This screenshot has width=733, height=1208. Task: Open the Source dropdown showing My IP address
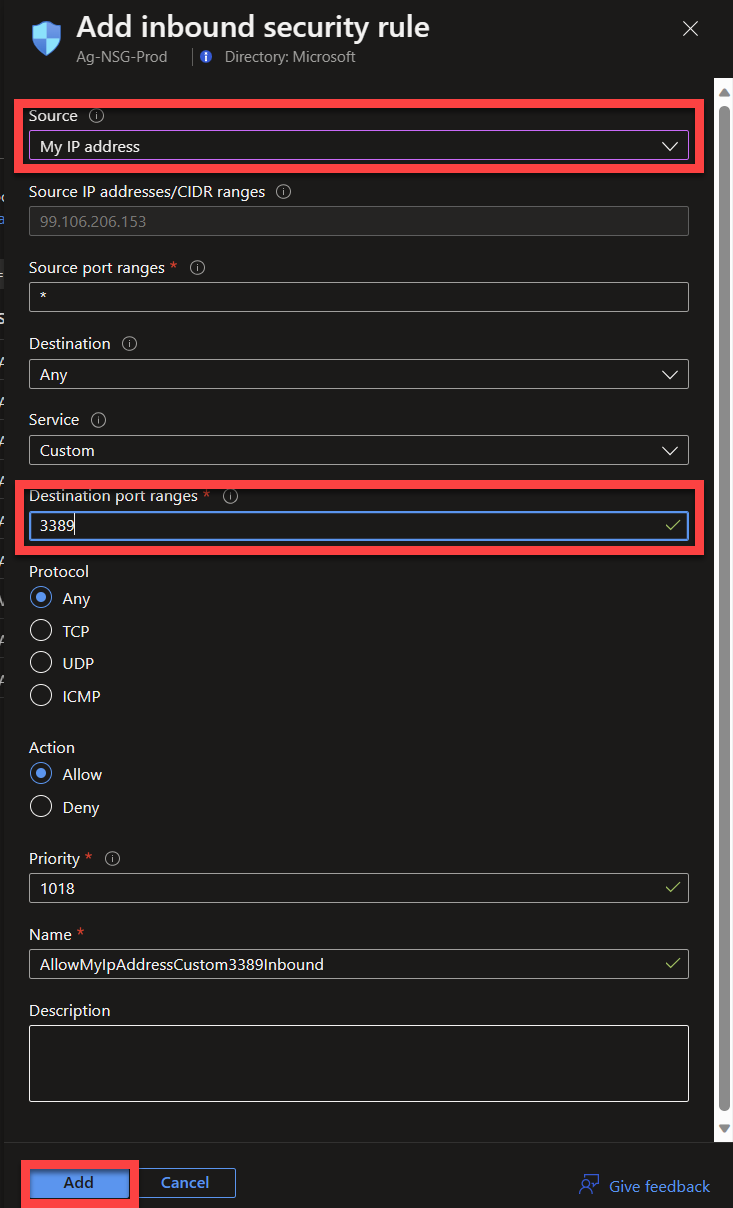[359, 146]
